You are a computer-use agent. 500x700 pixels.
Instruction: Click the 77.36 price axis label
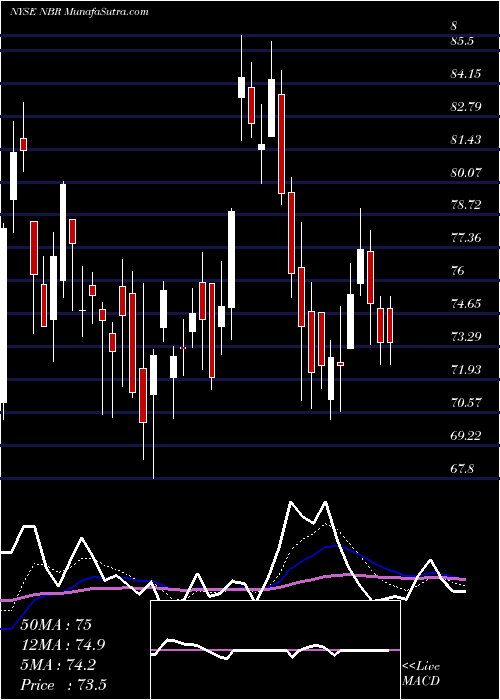(467, 238)
